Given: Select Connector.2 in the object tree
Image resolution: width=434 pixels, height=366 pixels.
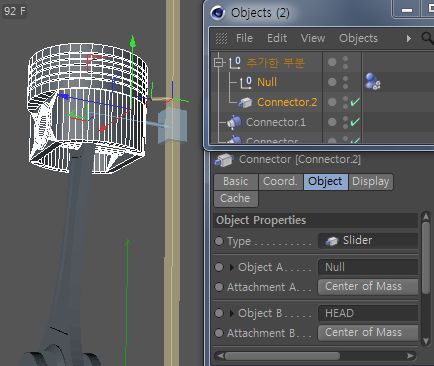Looking at the screenshot, I should pyautogui.click(x=287, y=102).
